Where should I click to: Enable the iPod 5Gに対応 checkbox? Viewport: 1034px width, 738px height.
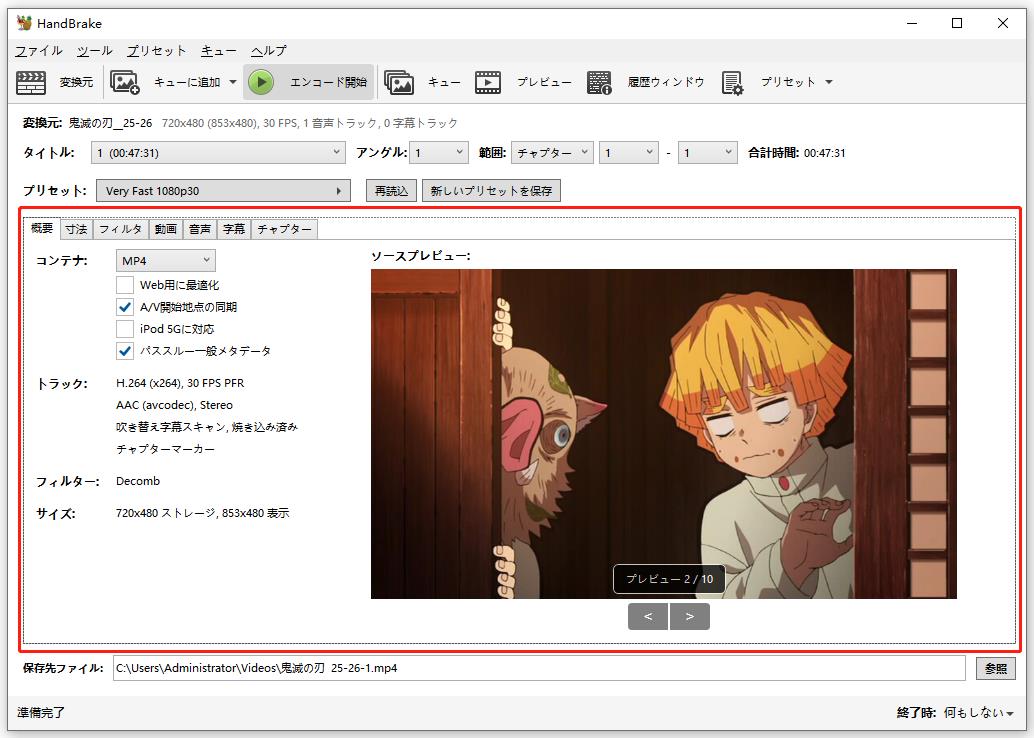(125, 328)
